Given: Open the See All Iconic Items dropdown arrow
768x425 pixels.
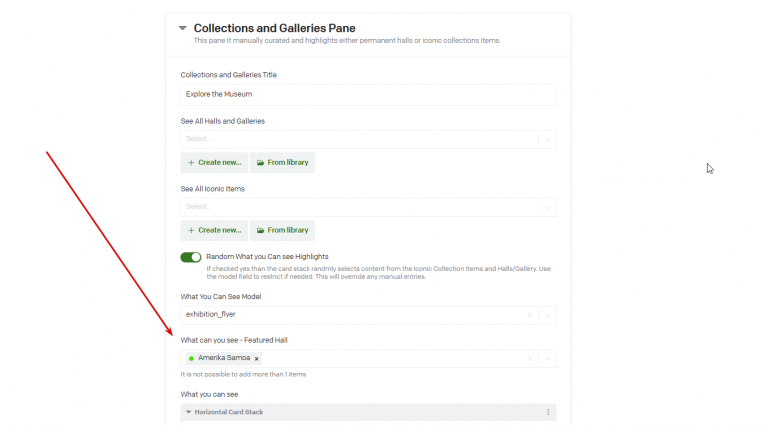Looking at the screenshot, I should click(x=546, y=206).
